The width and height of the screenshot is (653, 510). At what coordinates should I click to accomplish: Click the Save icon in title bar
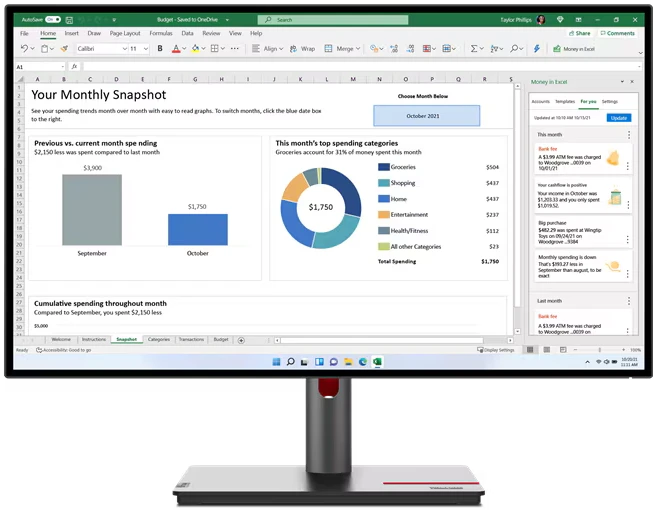69,19
